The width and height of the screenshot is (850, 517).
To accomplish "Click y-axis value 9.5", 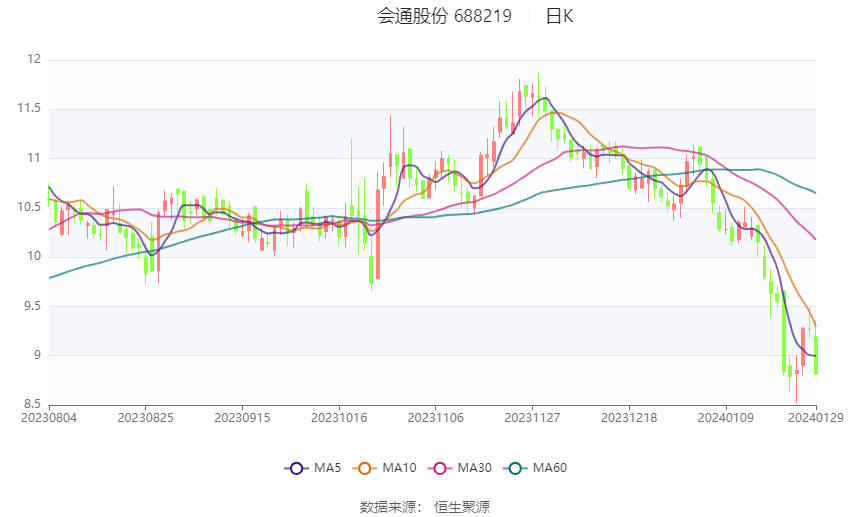I will [32, 306].
